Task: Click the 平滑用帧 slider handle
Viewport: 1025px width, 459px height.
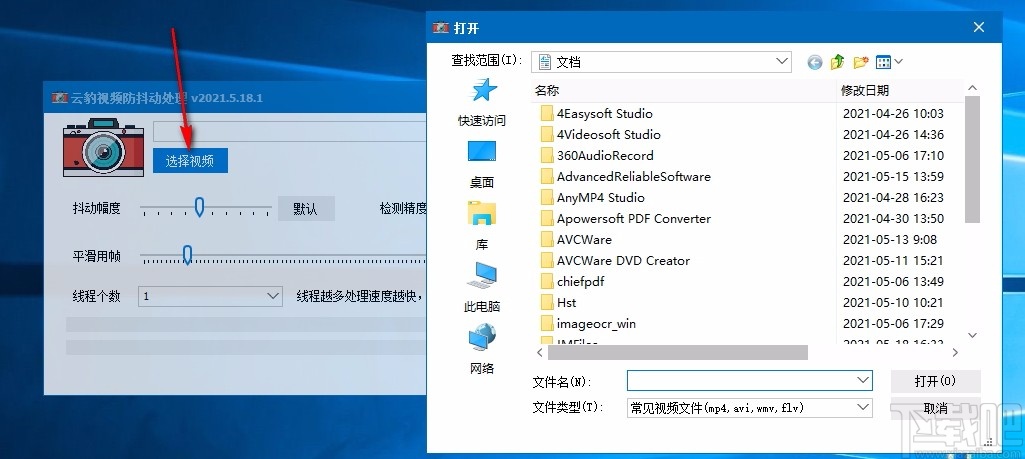Action: pyautogui.click(x=187, y=256)
